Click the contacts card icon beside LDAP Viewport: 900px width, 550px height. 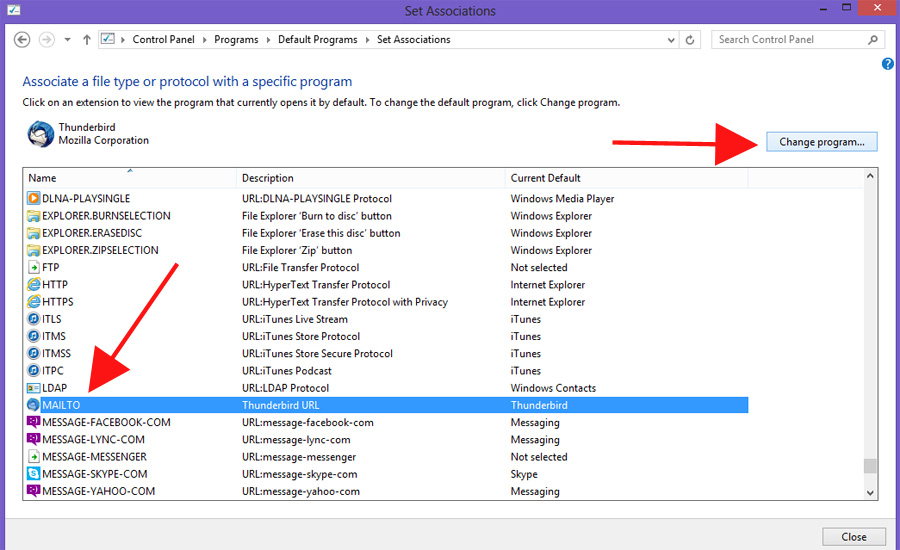tap(33, 388)
